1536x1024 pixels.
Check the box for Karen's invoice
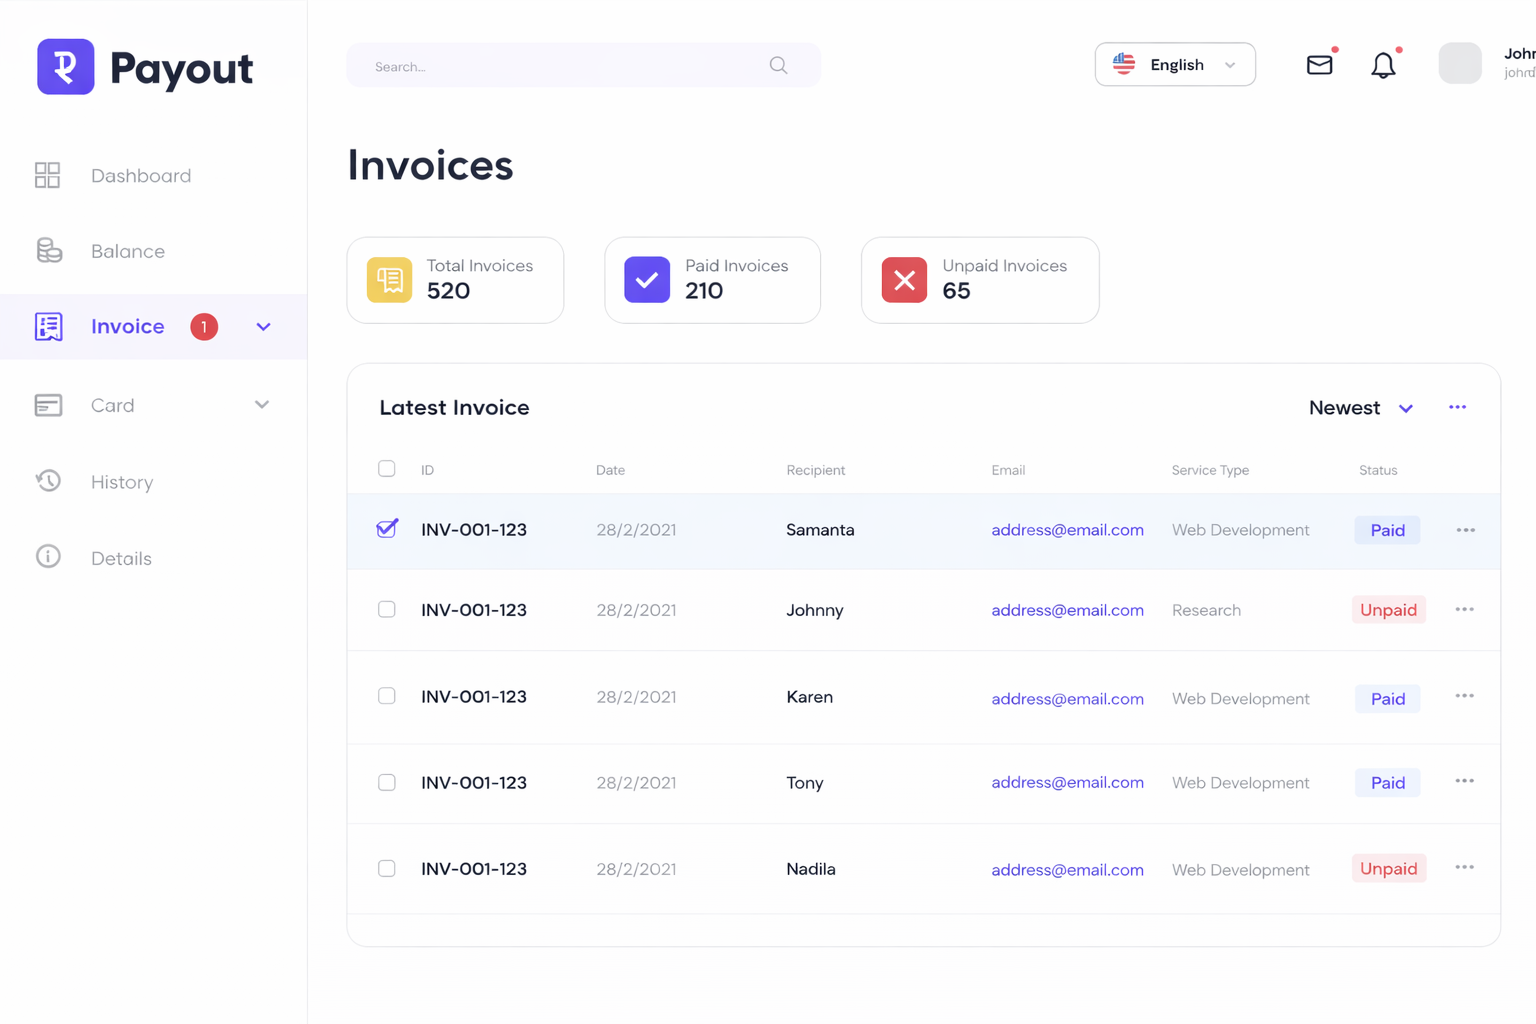387,696
